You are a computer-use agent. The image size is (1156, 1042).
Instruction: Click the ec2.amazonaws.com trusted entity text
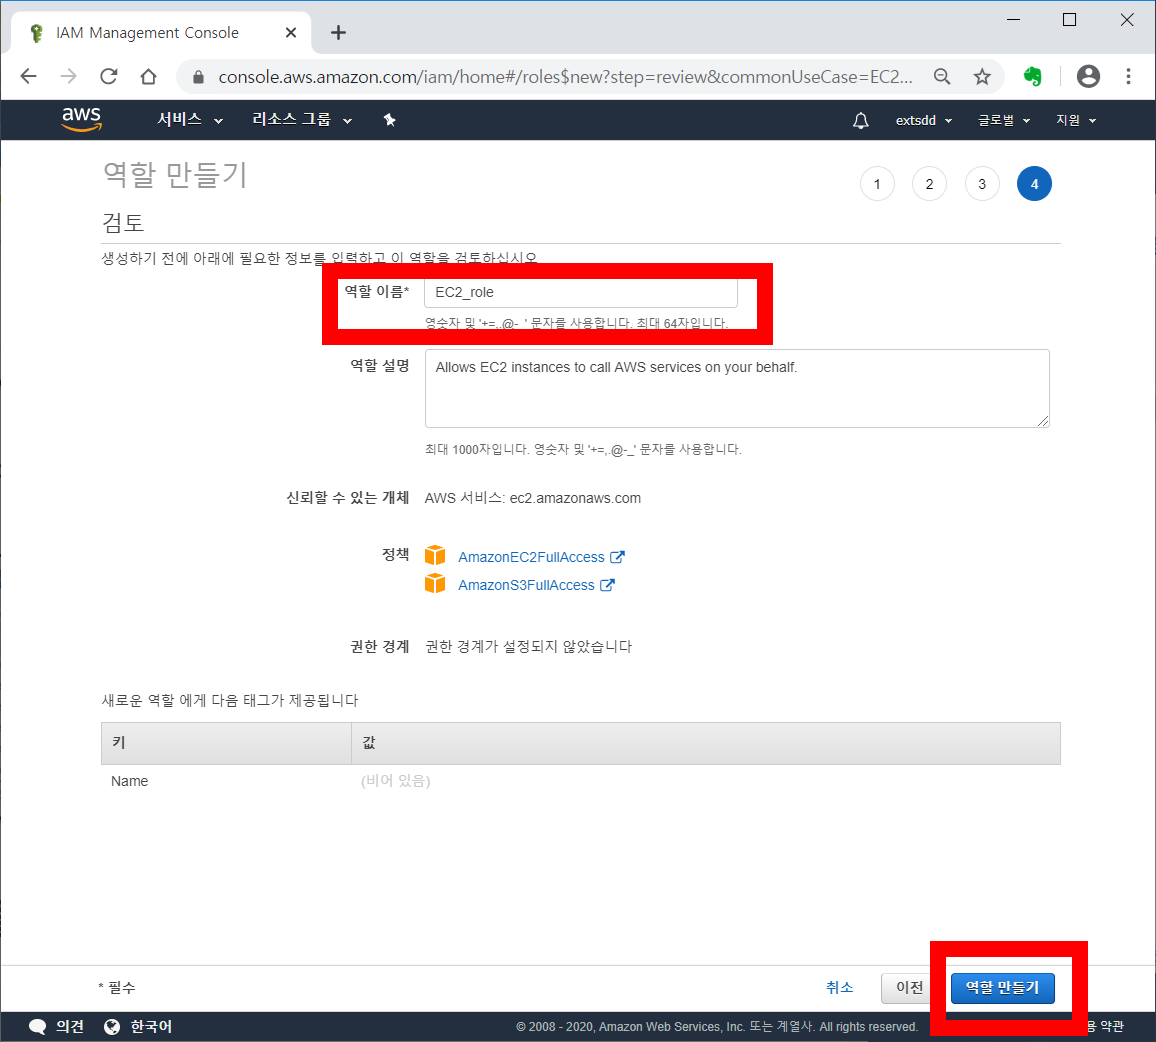(x=575, y=499)
